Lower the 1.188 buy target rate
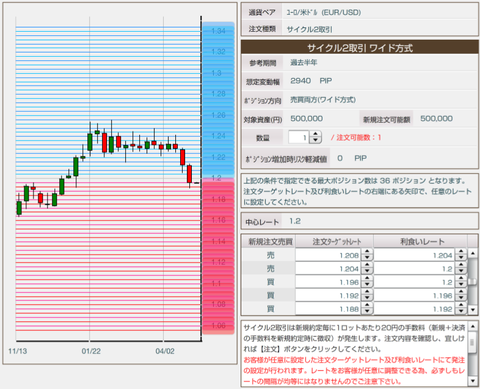 [x=367, y=312]
